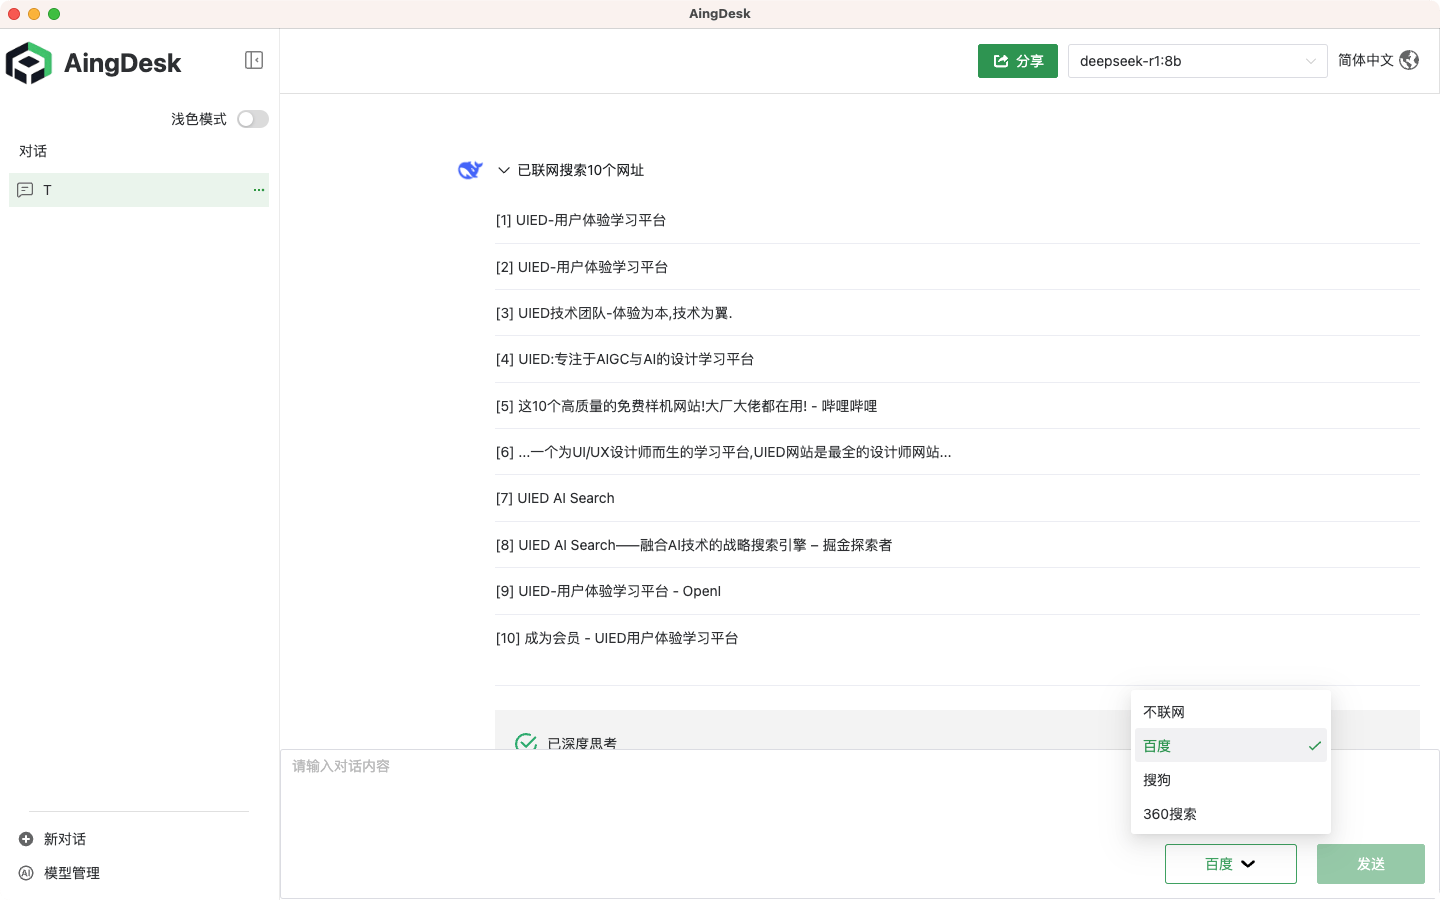The image size is (1440, 900).
Task: Open result [3] UIED技术团队
Action: click(614, 313)
